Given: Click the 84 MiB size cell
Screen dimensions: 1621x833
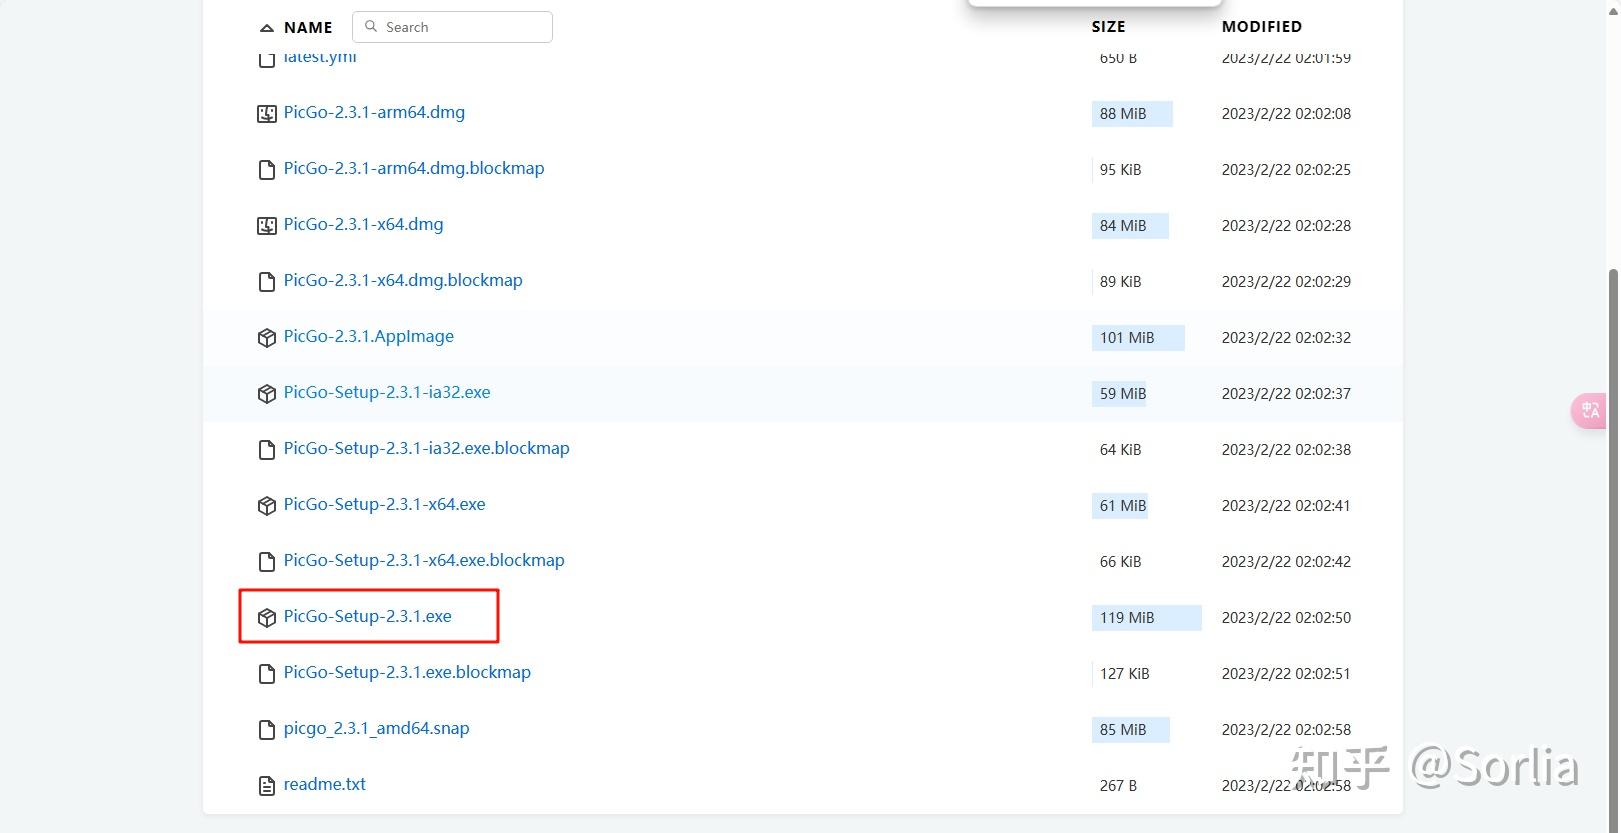Looking at the screenshot, I should [1130, 226].
